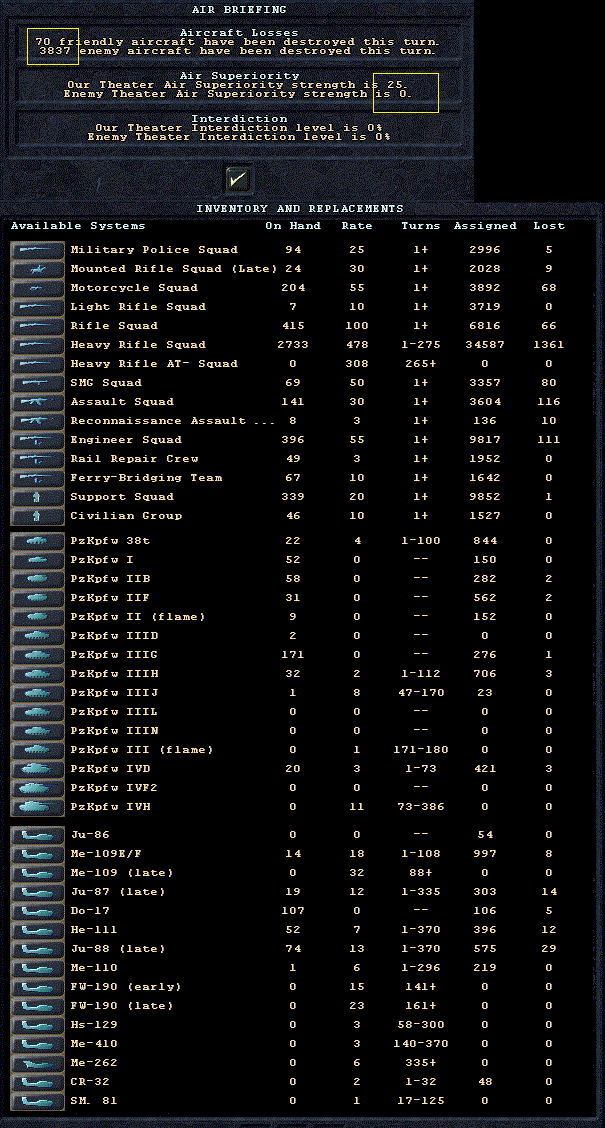
Task: Select the PzKpfw 38t tank icon
Action: coord(38,541)
